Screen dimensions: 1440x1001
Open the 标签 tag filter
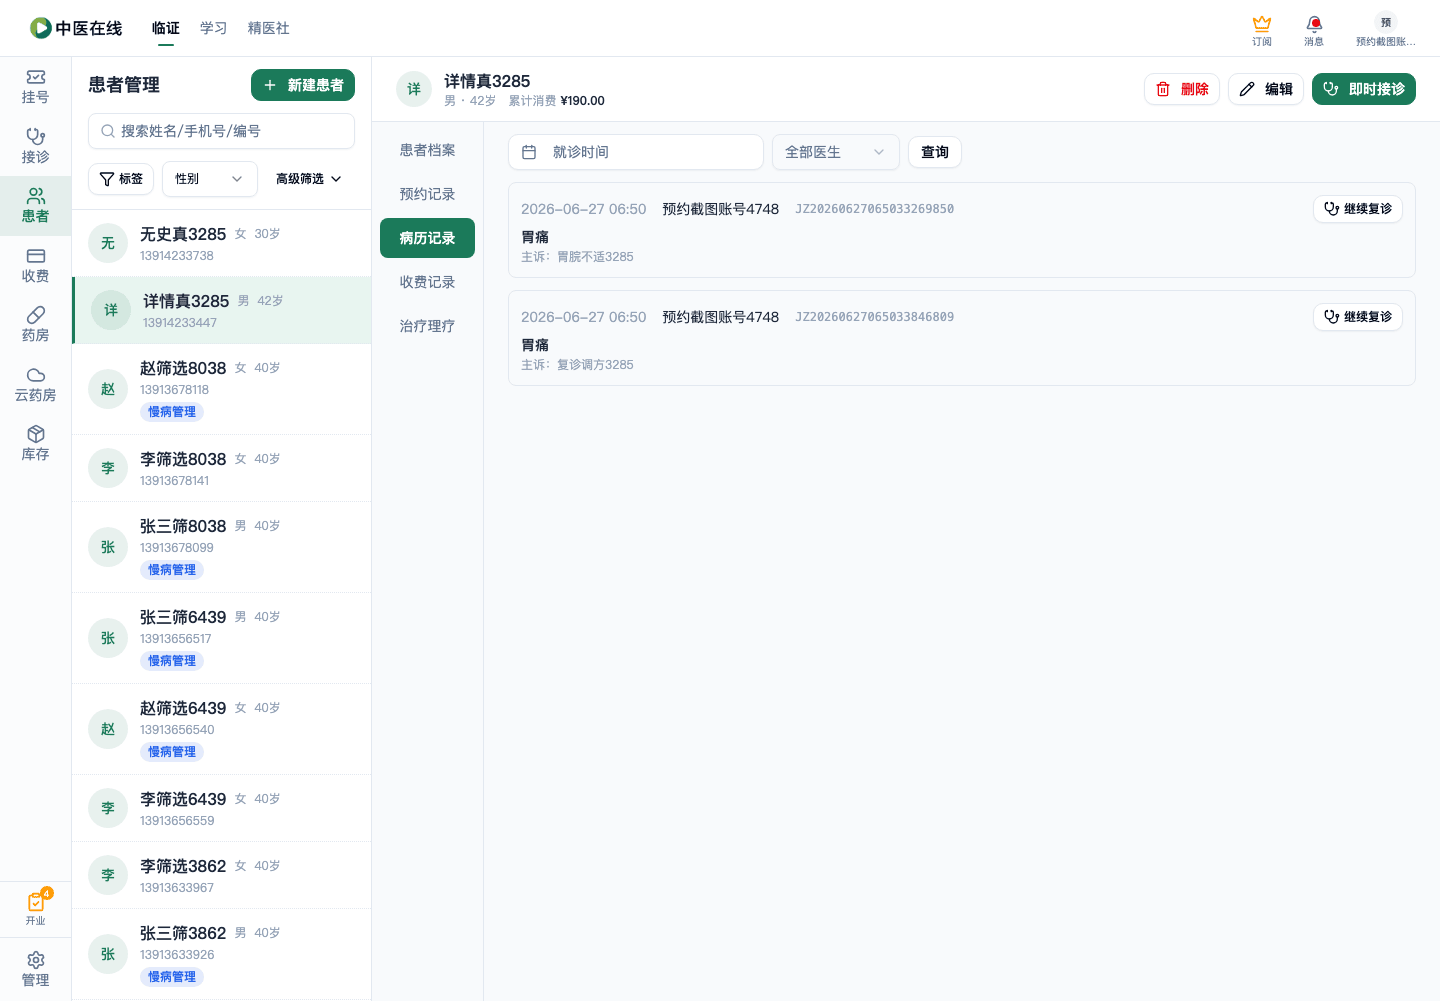121,179
